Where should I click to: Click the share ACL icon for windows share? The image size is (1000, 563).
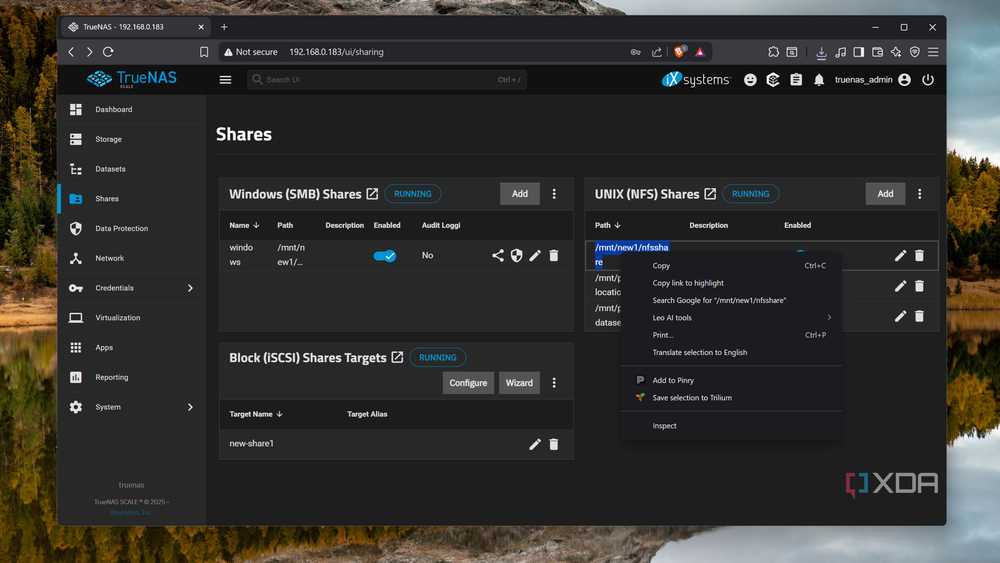(x=497, y=256)
